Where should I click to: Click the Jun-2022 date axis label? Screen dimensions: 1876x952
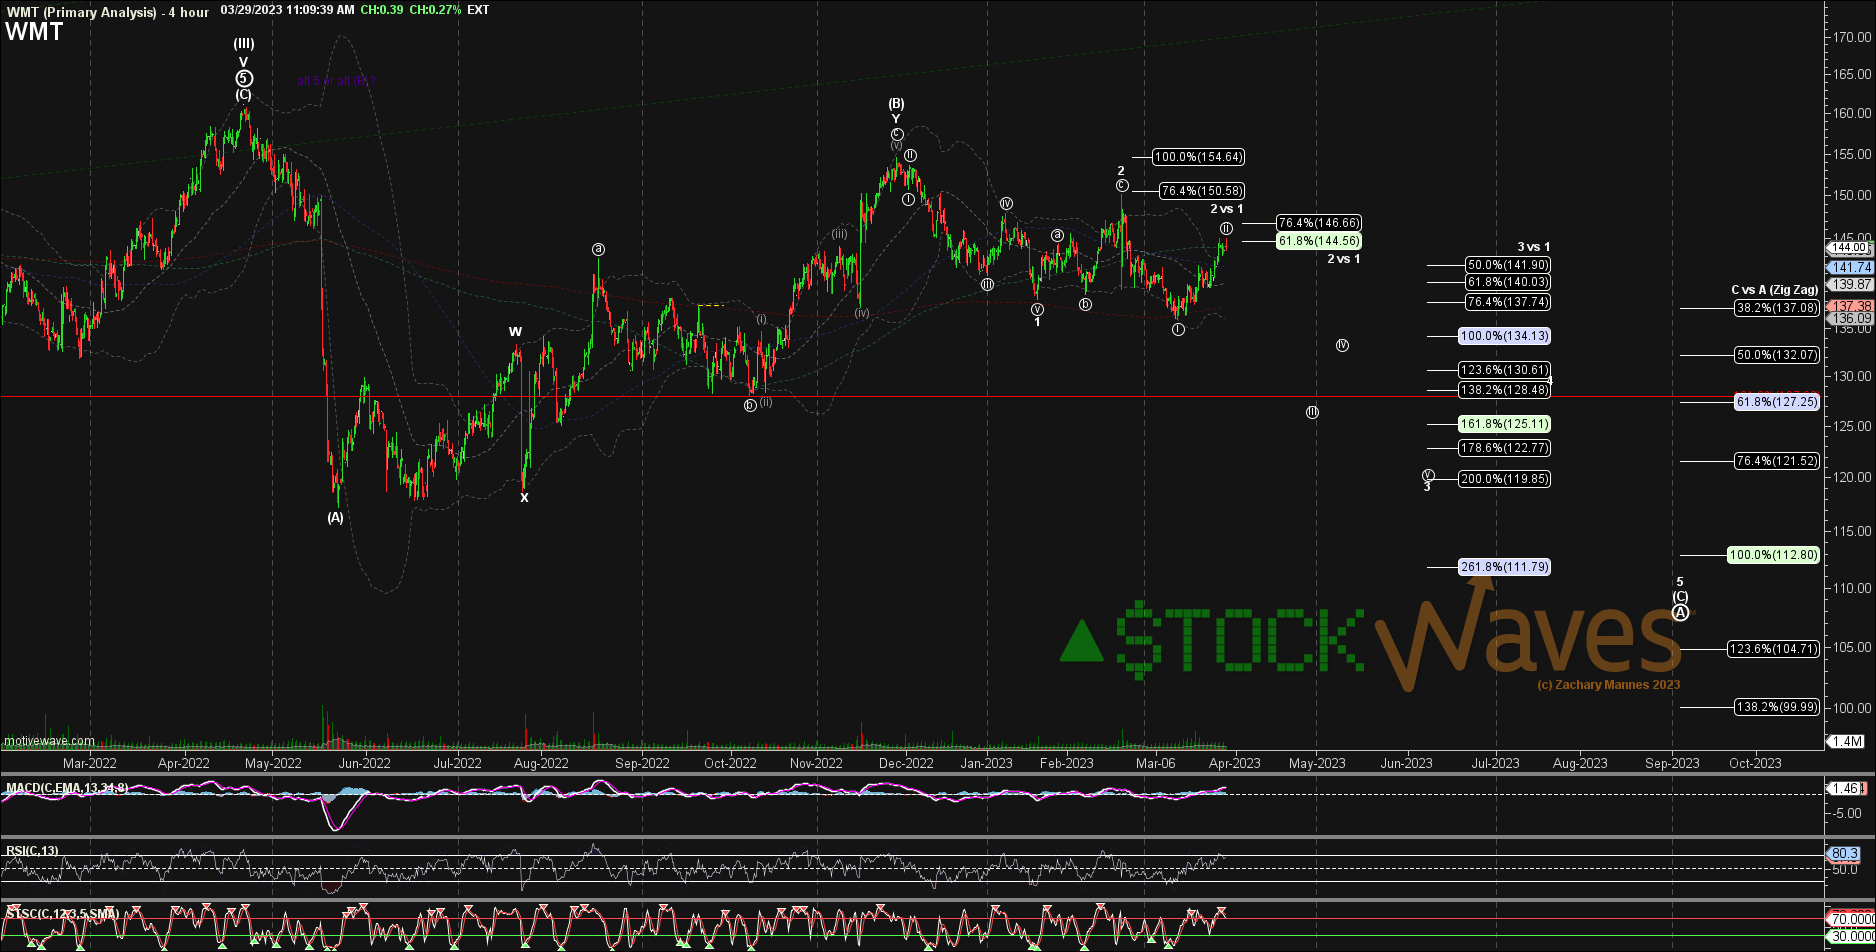point(364,763)
